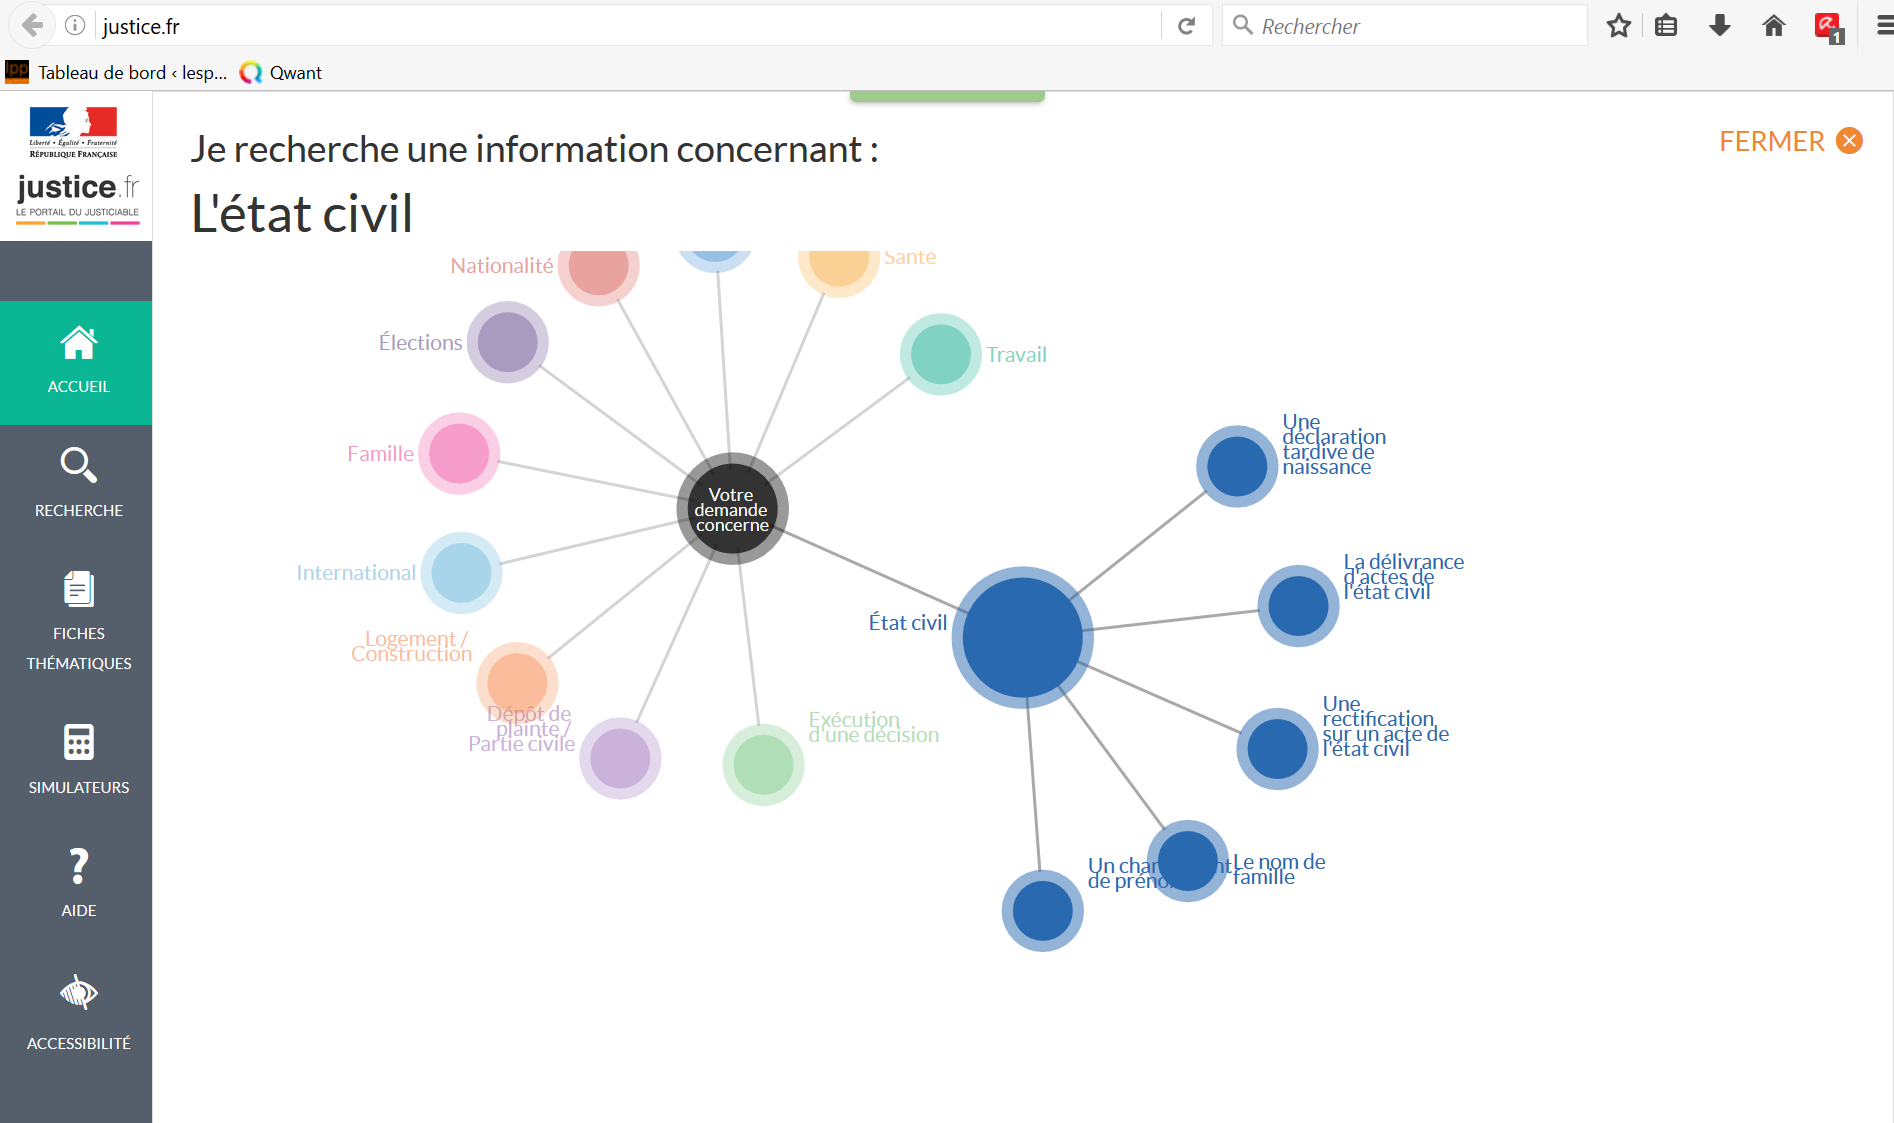Screen dimensions: 1894x1123
Task: Click the Accueil home icon in sidebar
Action: click(x=78, y=345)
